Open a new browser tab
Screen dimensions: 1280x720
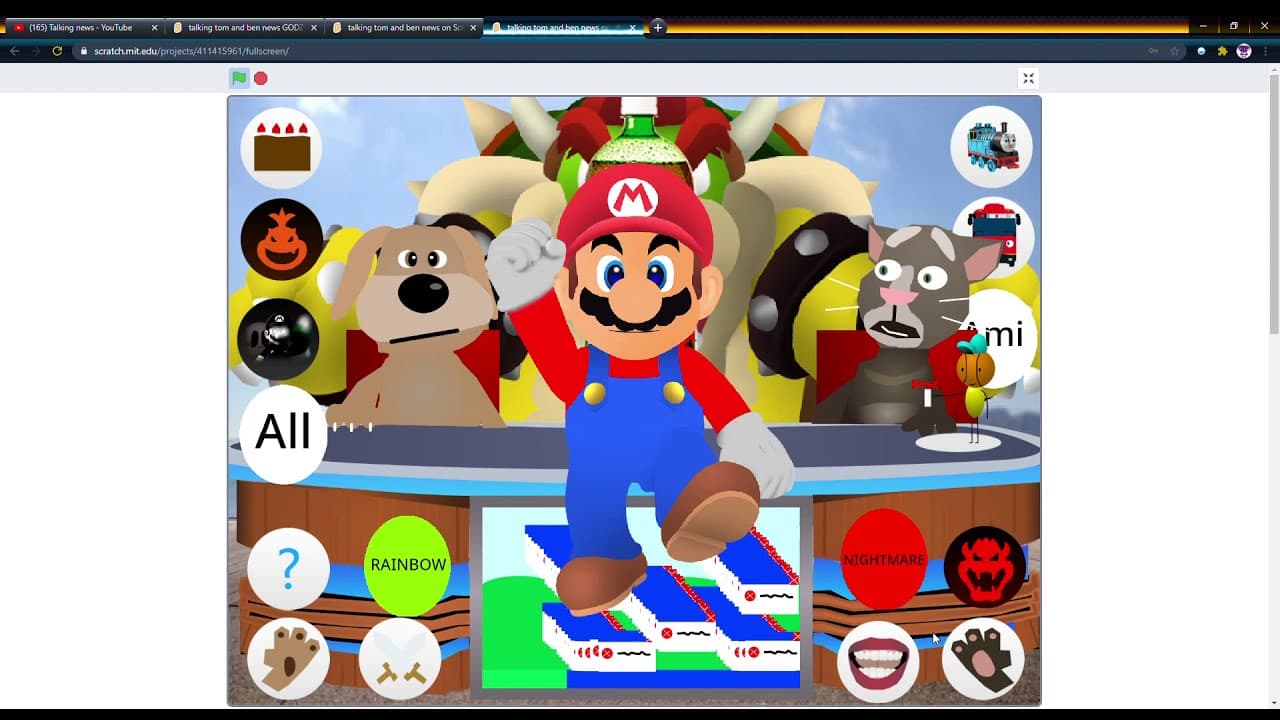[658, 27]
